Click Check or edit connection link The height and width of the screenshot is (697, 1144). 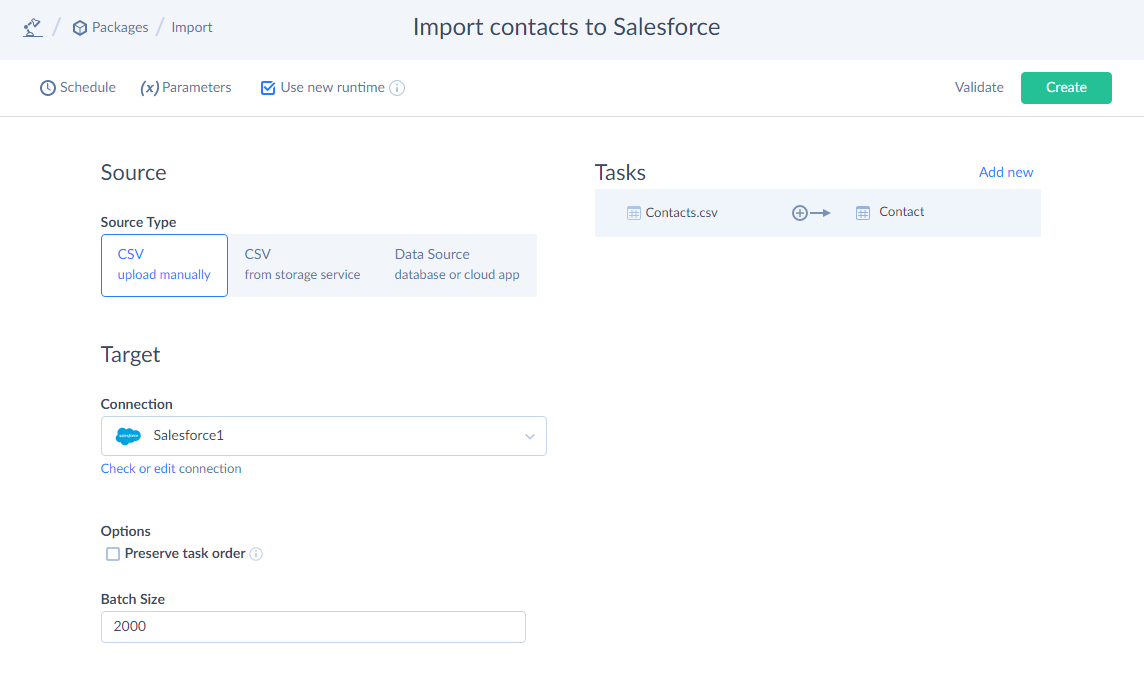pos(138,469)
